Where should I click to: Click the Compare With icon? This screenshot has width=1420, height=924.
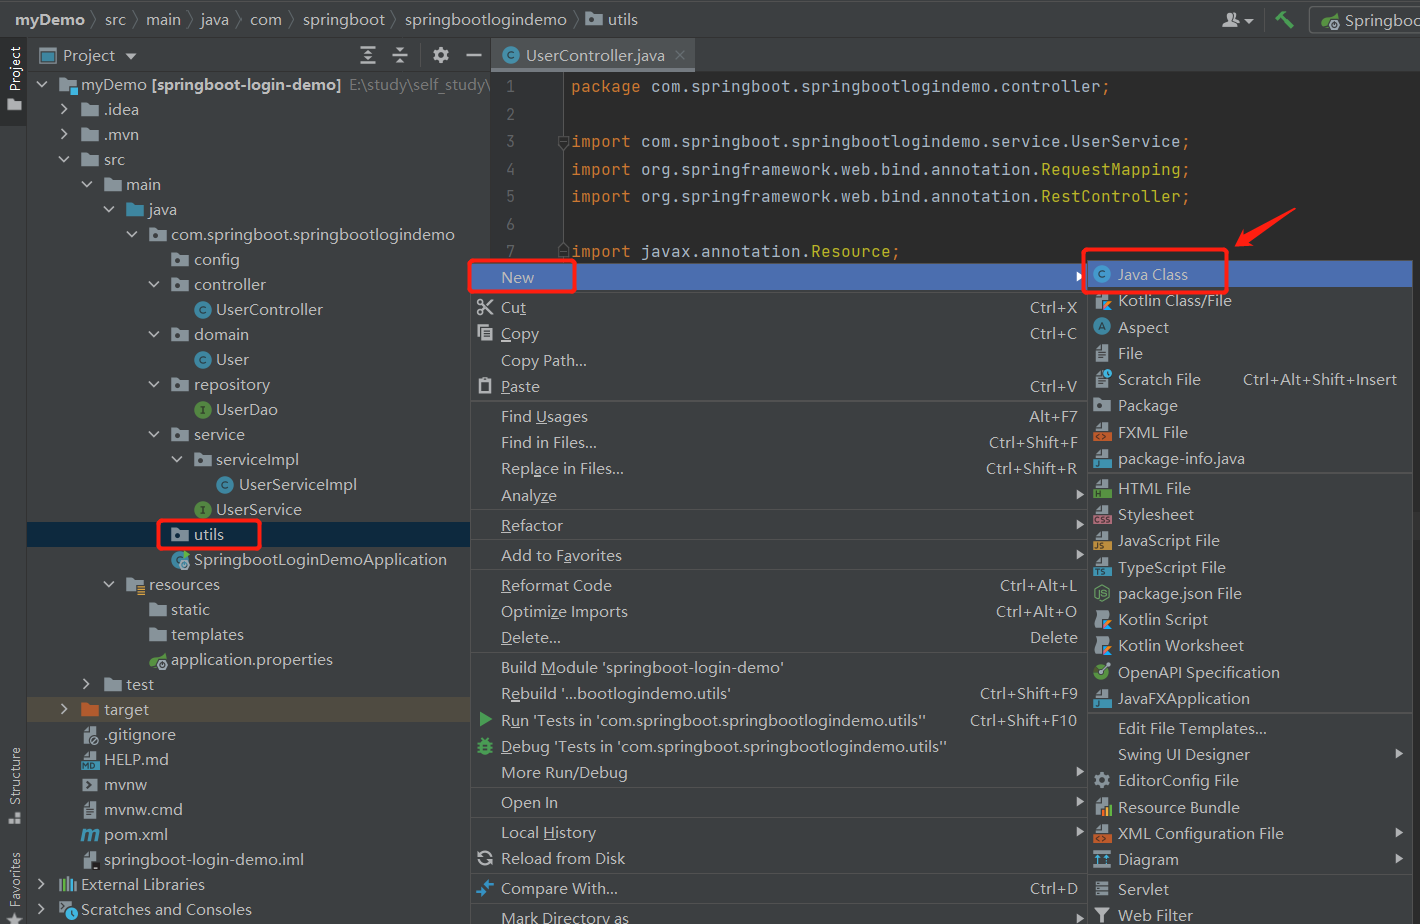tap(485, 888)
